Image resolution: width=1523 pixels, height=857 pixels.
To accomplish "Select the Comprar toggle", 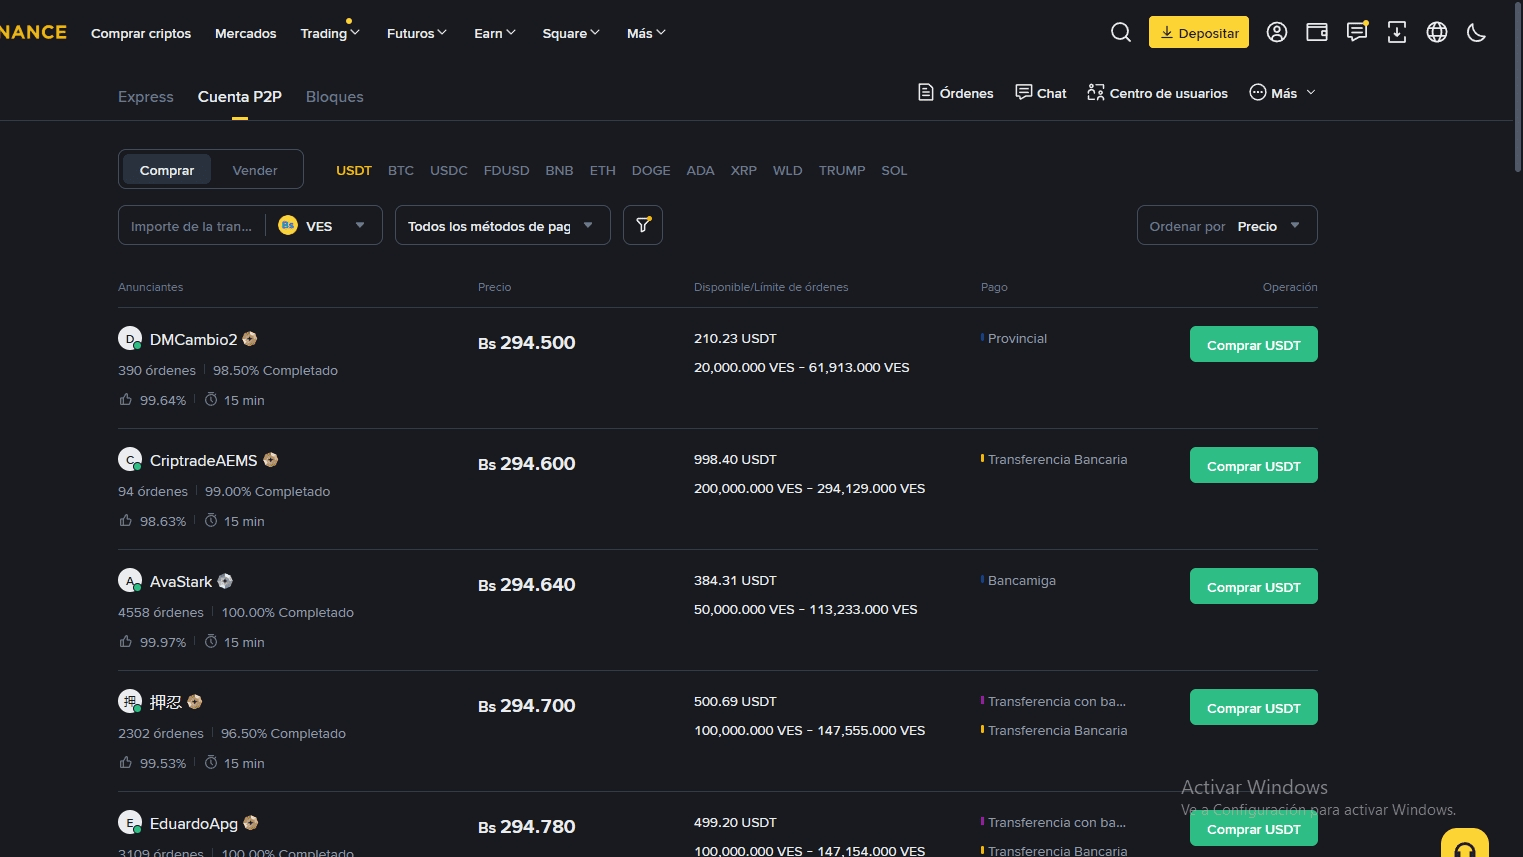I will (167, 170).
